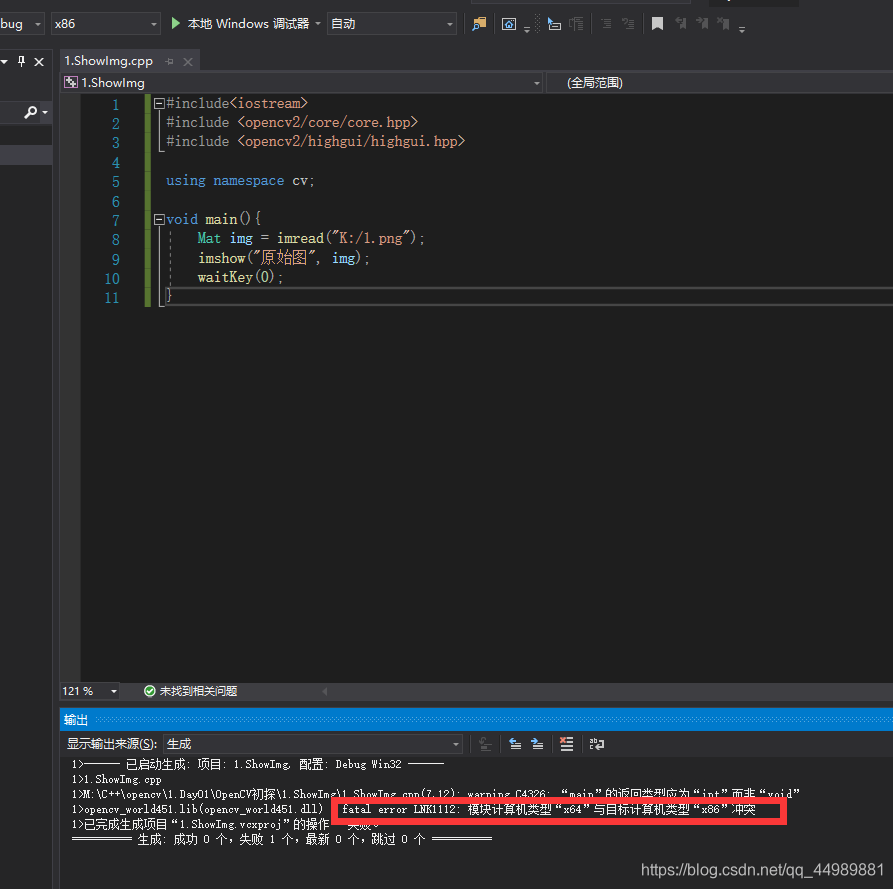The height and width of the screenshot is (889, 893).
Task: Click the using namespace cv; line
Action: tap(240, 181)
